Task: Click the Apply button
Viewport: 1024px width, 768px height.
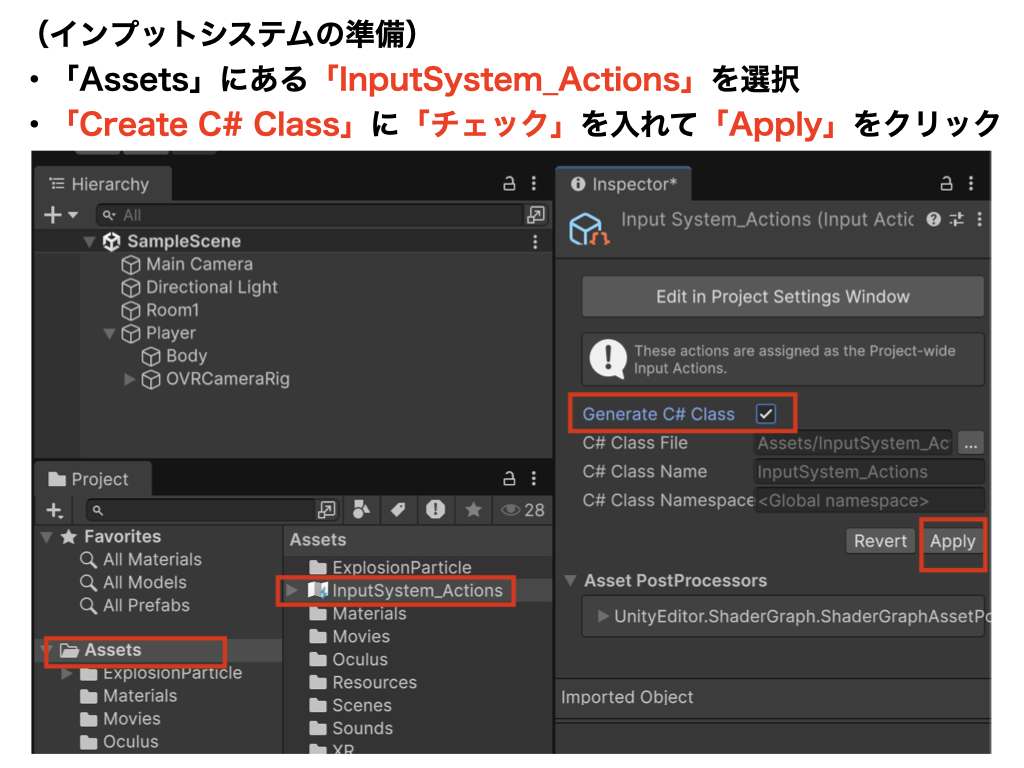Action: (x=952, y=541)
